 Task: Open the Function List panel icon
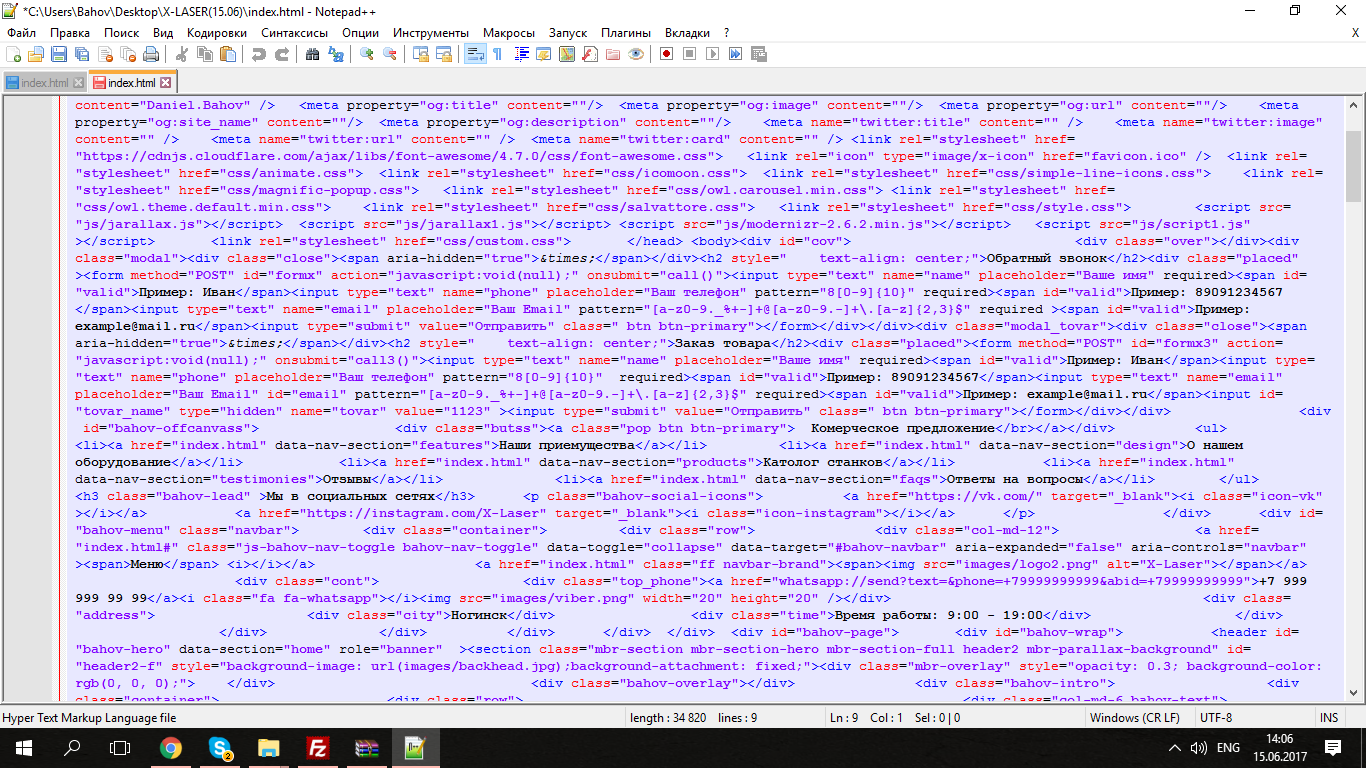590,54
